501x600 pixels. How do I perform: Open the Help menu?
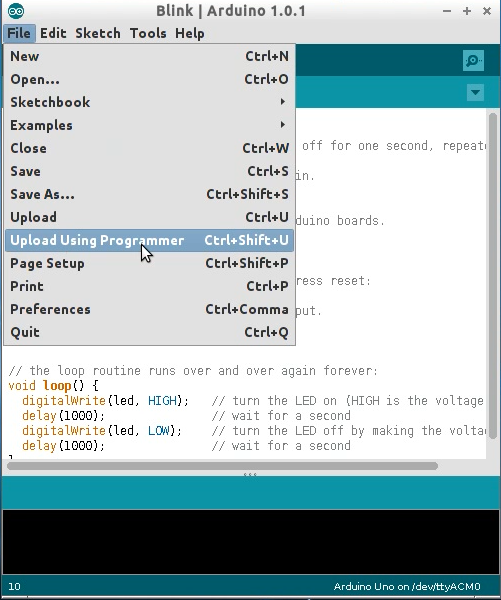click(x=189, y=33)
